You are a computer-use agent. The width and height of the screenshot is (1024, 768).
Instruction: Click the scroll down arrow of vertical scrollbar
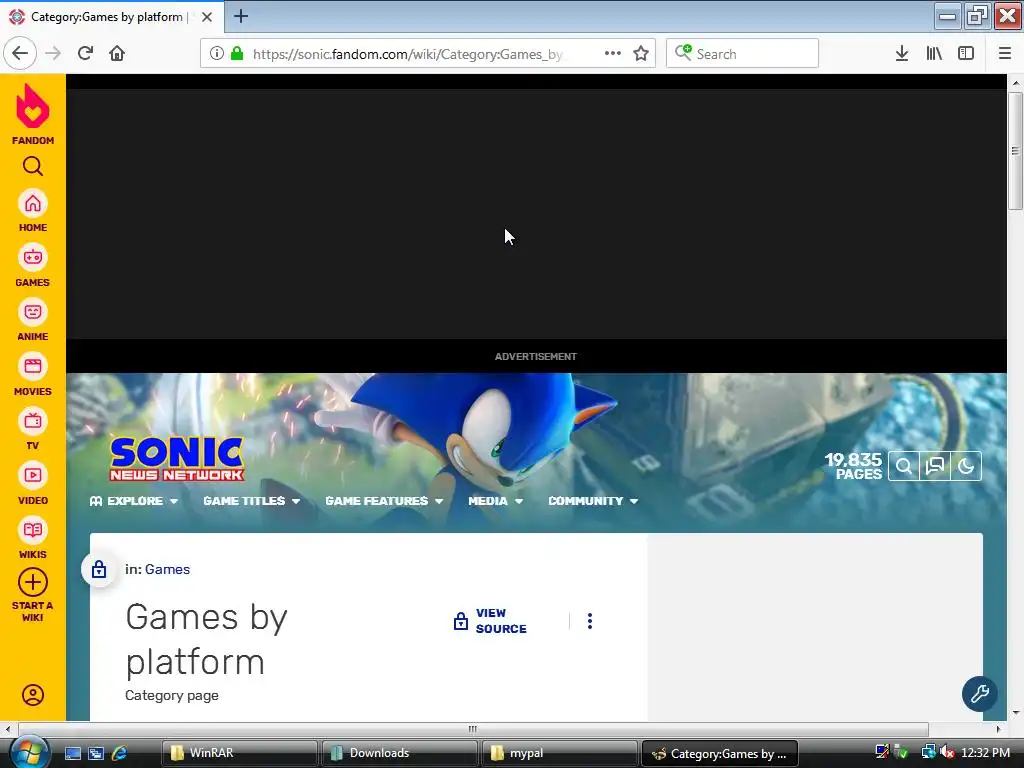point(1015,712)
